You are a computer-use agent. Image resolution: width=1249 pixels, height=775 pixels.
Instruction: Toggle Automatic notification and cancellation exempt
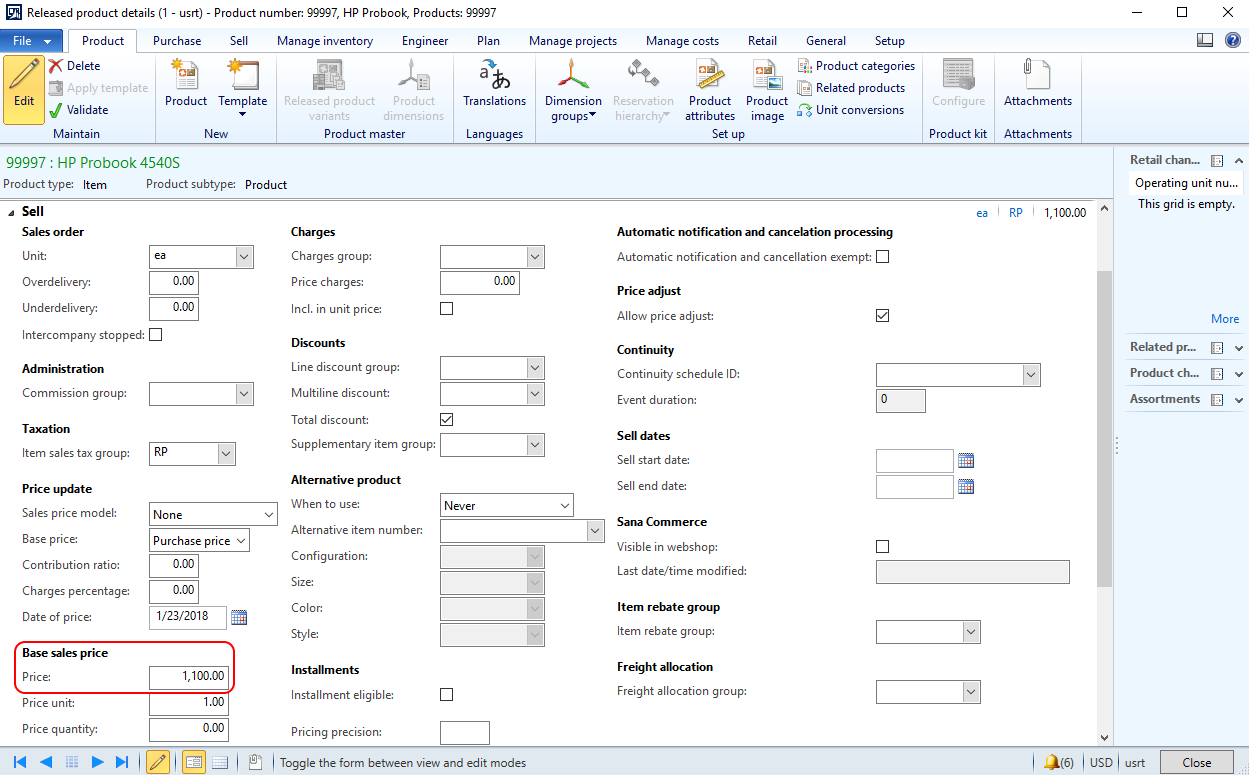(x=882, y=257)
